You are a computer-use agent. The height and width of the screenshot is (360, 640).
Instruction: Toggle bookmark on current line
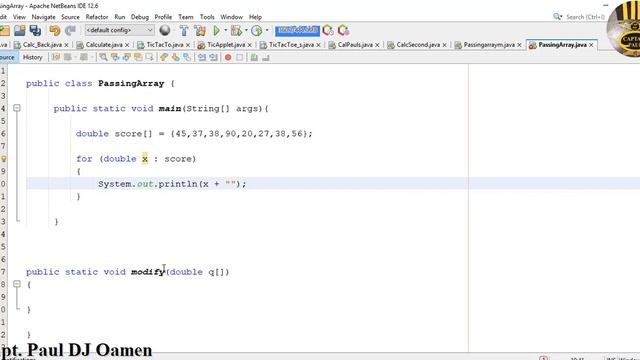coord(187,57)
